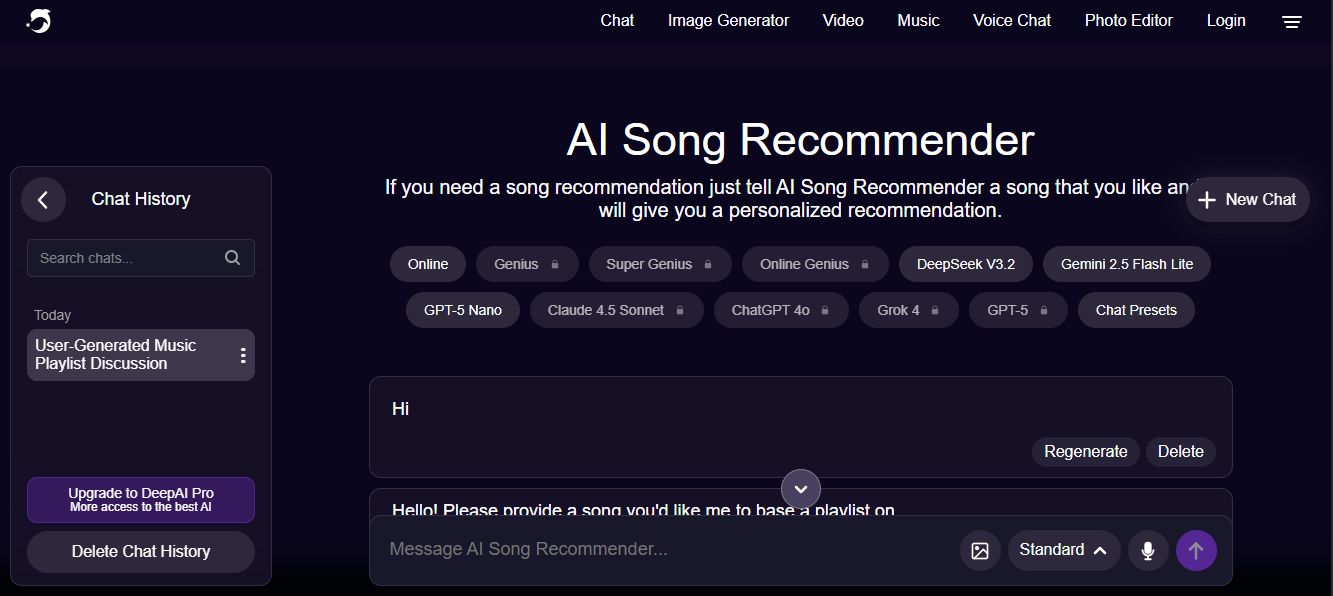This screenshot has width=1333, height=596.
Task: Open the Chat Presets selector
Action: pyautogui.click(x=1135, y=309)
